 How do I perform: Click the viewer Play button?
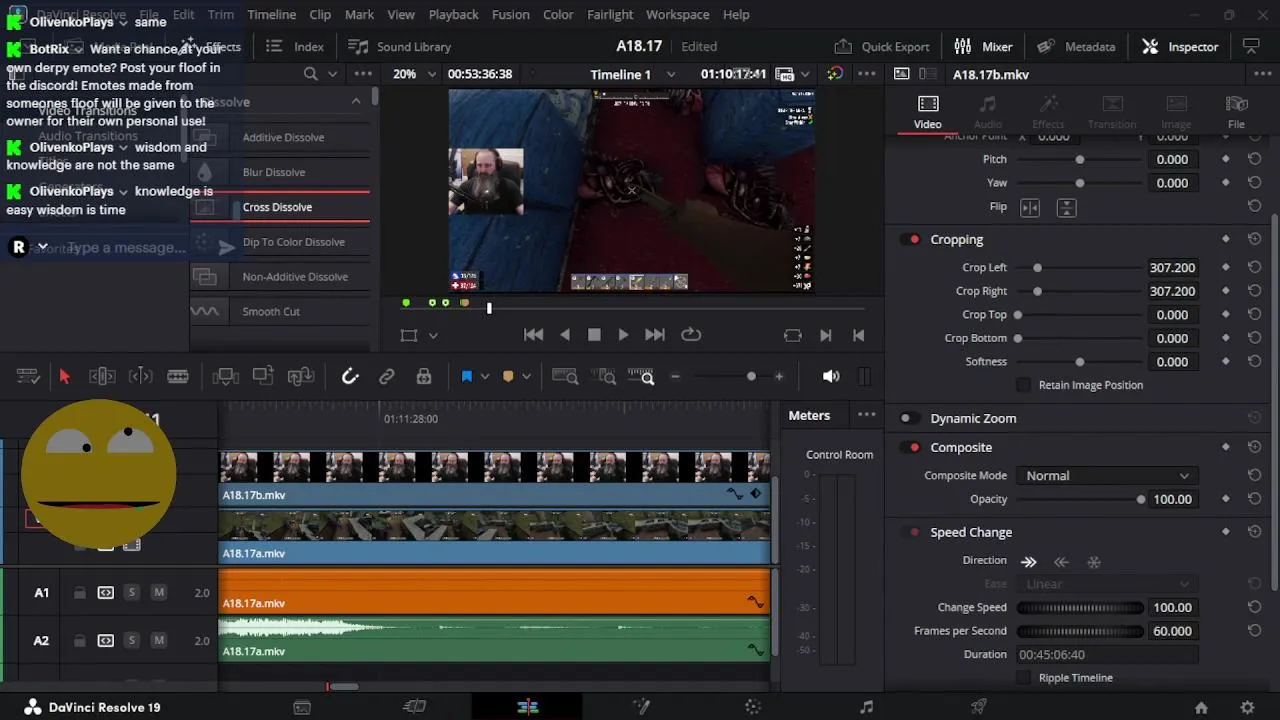click(x=623, y=335)
